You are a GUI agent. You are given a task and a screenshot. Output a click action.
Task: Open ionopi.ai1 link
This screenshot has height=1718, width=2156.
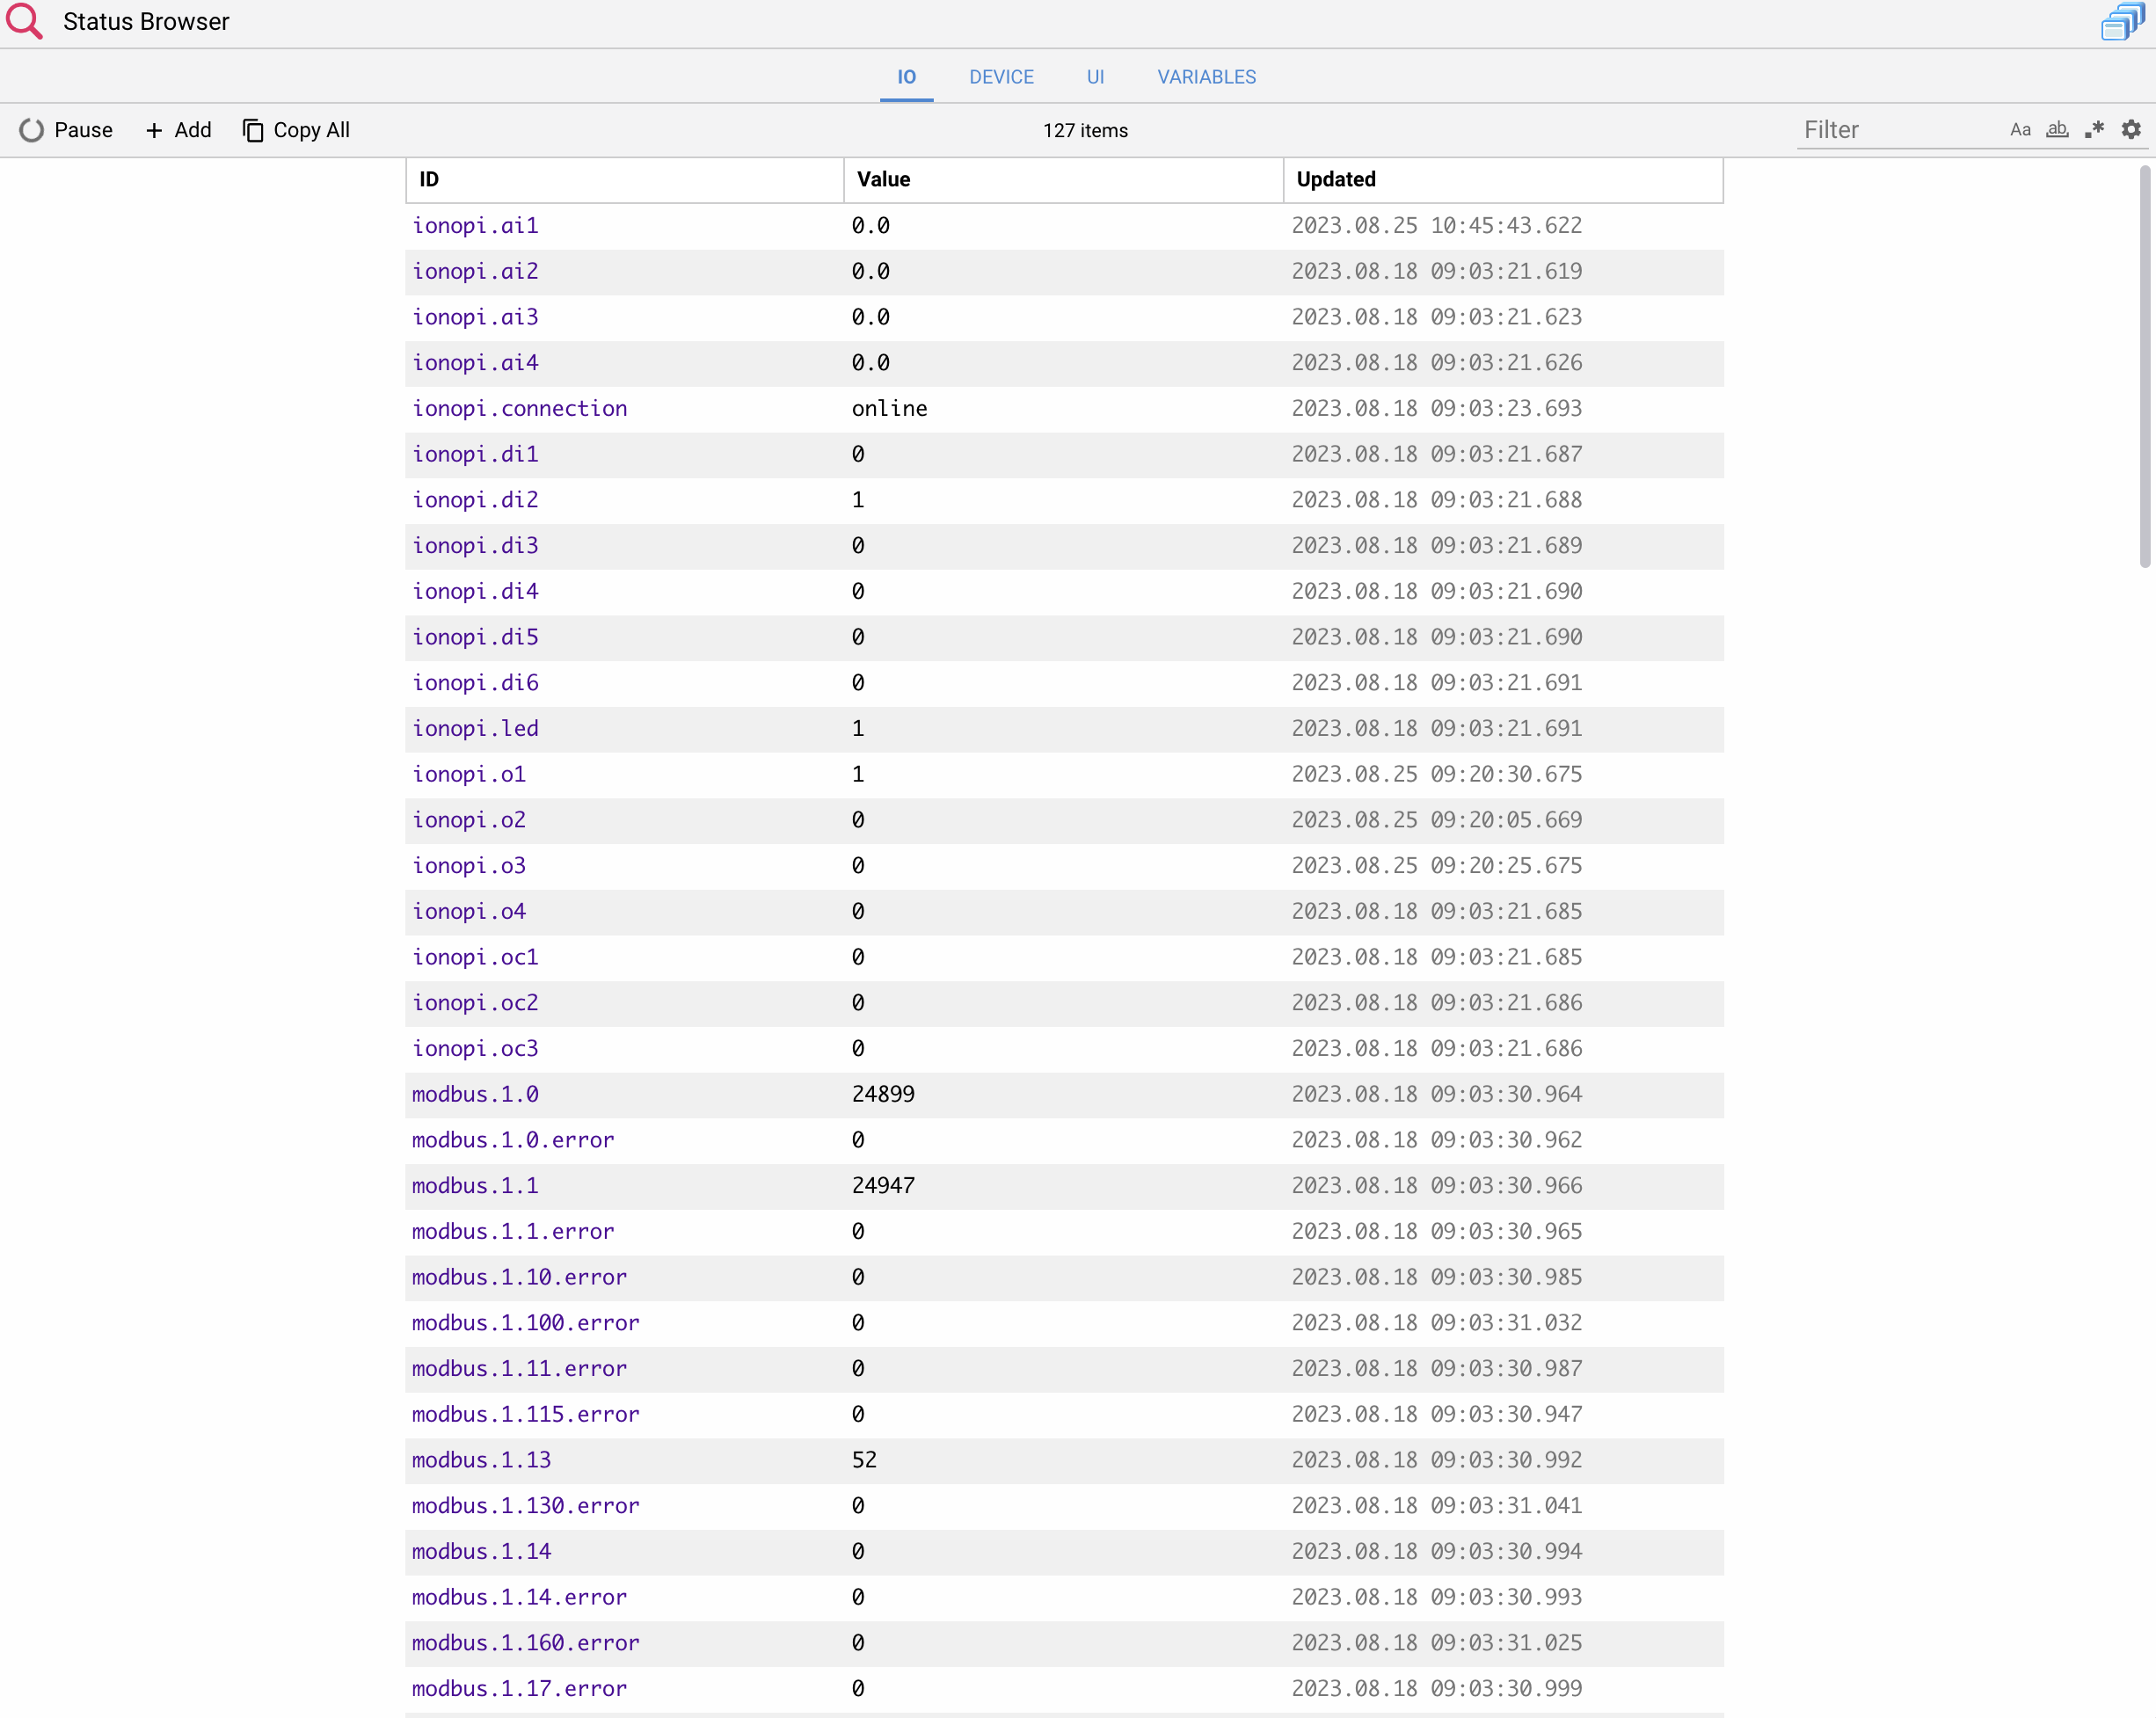475,226
